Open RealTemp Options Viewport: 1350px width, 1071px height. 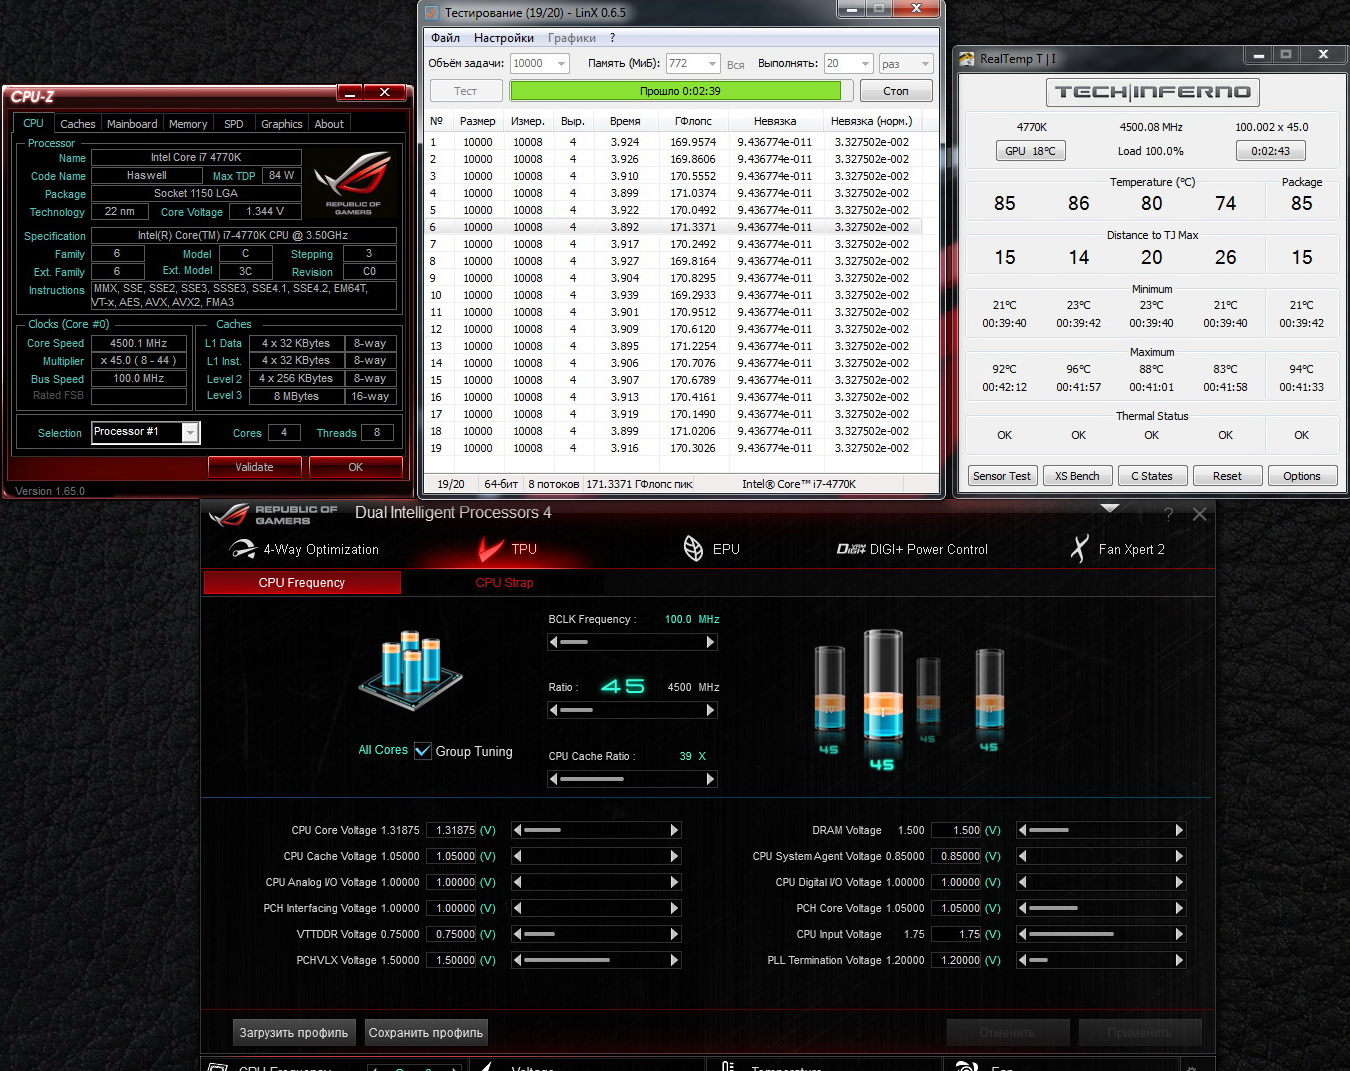pyautogui.click(x=1302, y=476)
